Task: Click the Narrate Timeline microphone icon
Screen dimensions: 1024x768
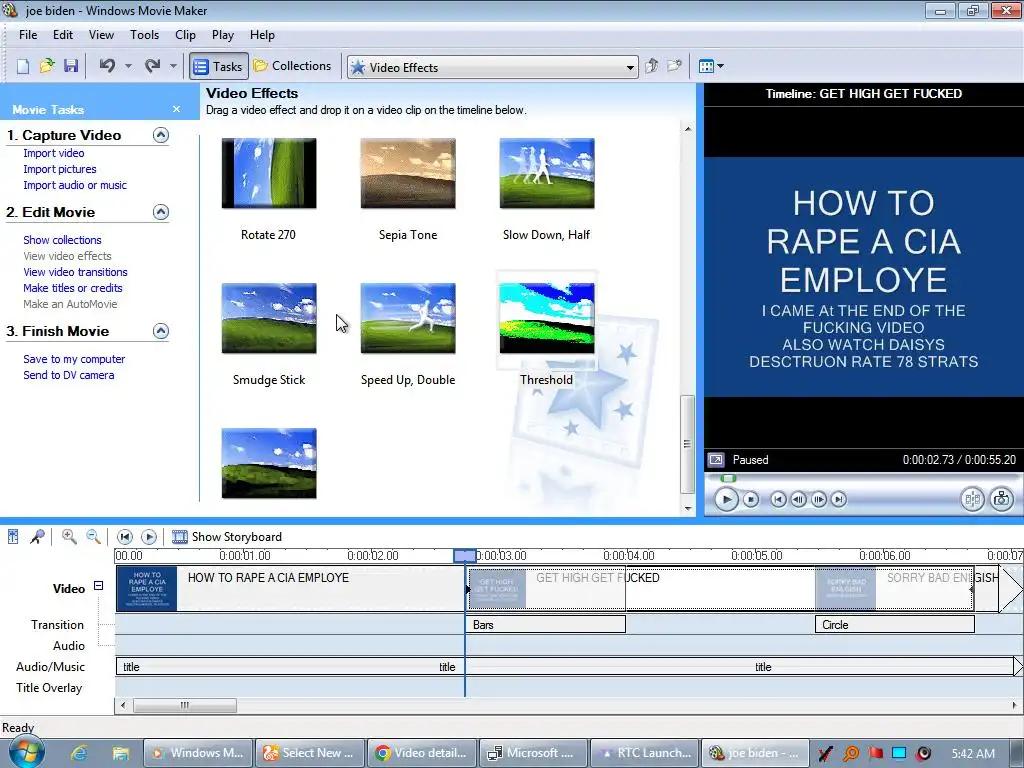Action: click(x=37, y=537)
